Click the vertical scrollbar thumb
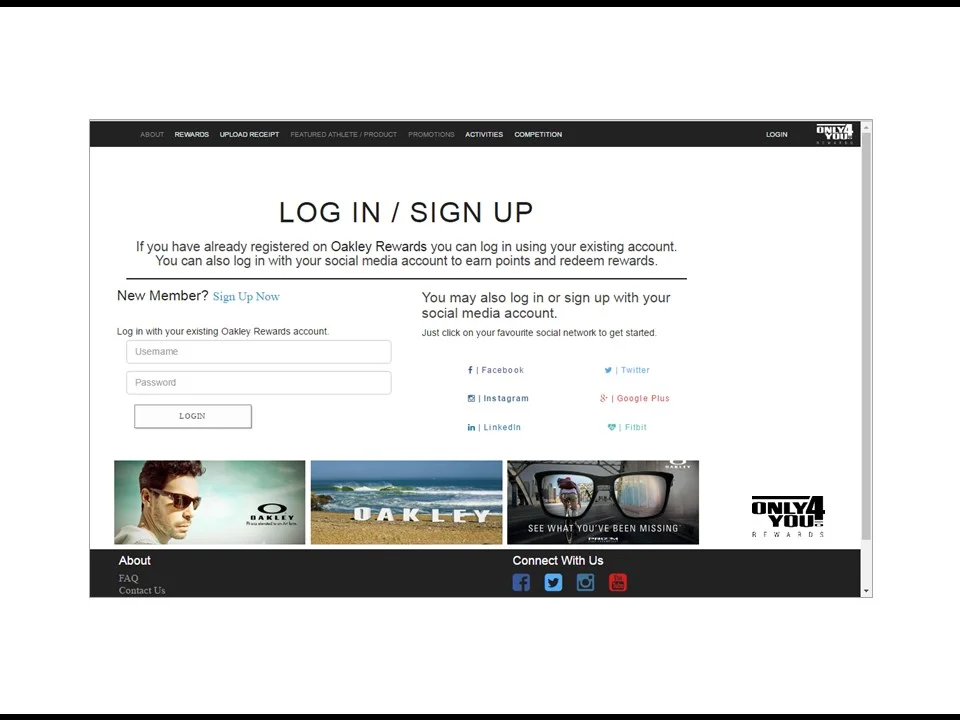 866,336
